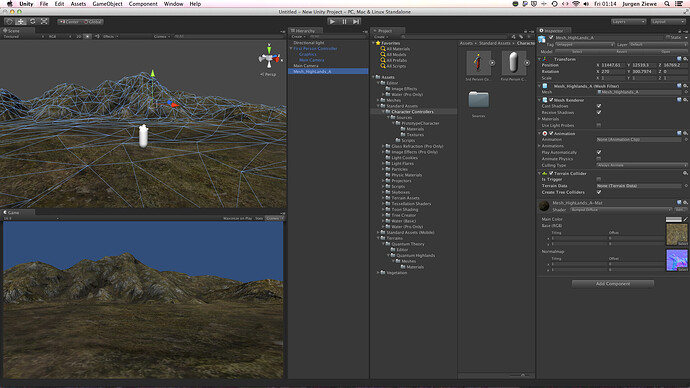Click the Terrain Data object picker circle
Image resolution: width=690 pixels, height=388 pixels.
point(686,186)
